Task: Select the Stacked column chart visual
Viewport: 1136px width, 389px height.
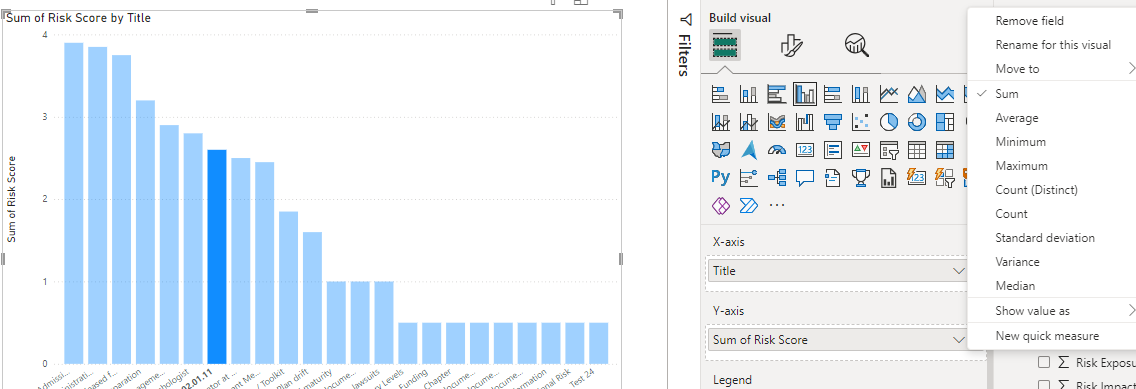Action: [748, 93]
